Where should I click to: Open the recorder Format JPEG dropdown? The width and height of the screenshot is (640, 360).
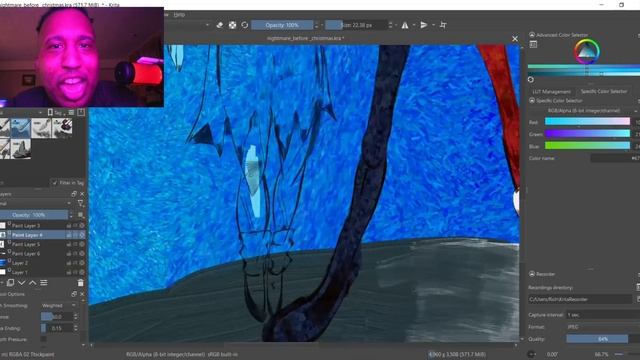(603, 327)
